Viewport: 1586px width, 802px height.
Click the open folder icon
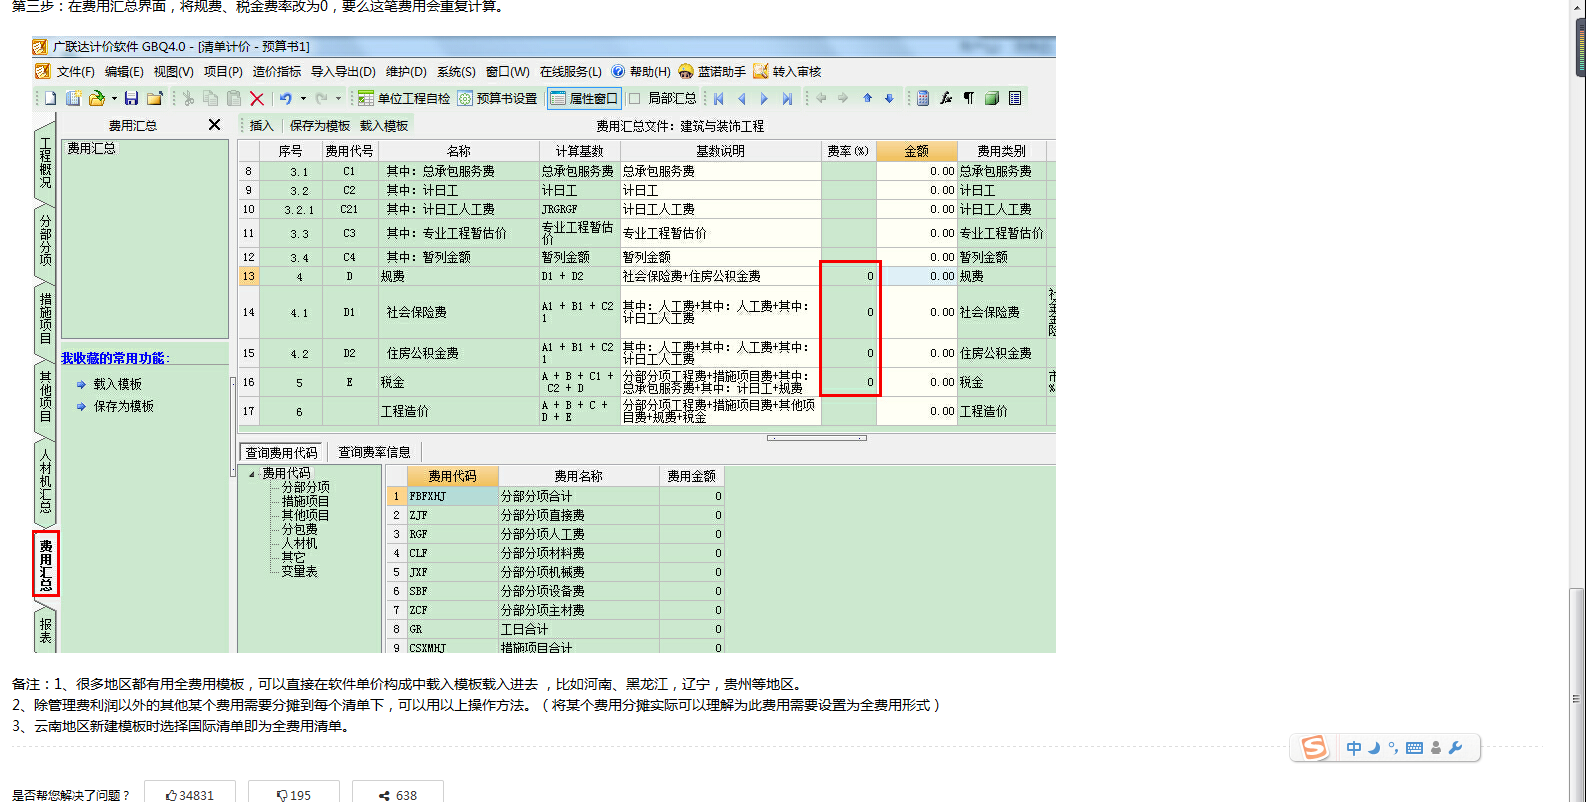[97, 98]
